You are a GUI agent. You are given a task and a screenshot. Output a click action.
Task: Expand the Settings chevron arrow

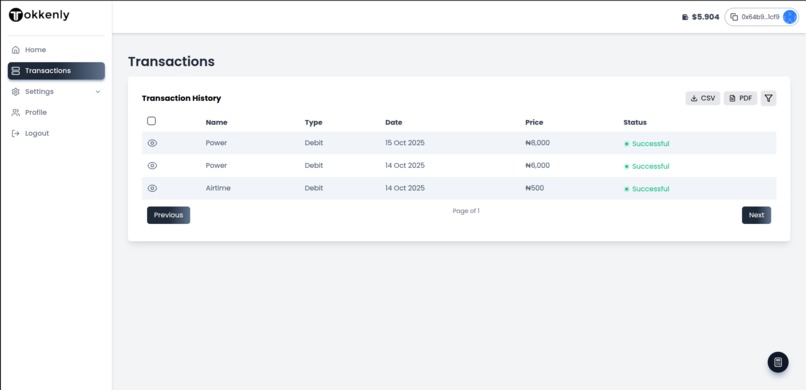98,92
